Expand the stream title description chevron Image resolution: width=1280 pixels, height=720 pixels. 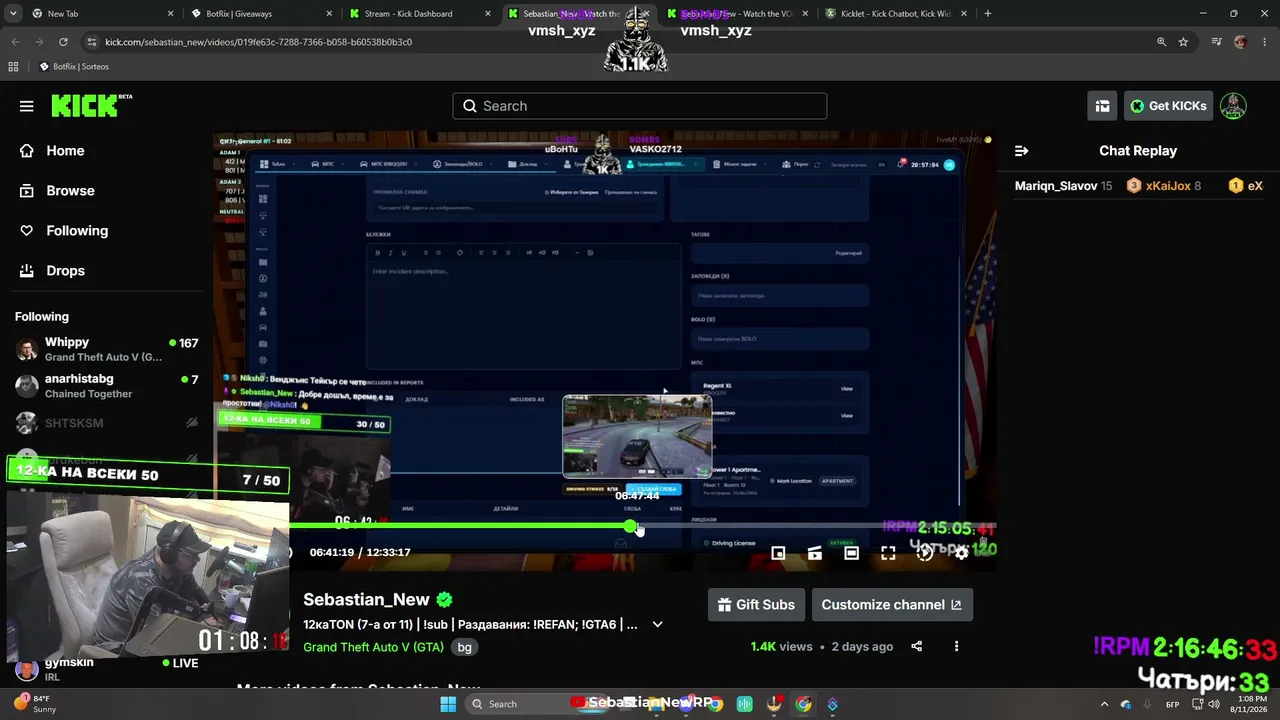point(657,625)
